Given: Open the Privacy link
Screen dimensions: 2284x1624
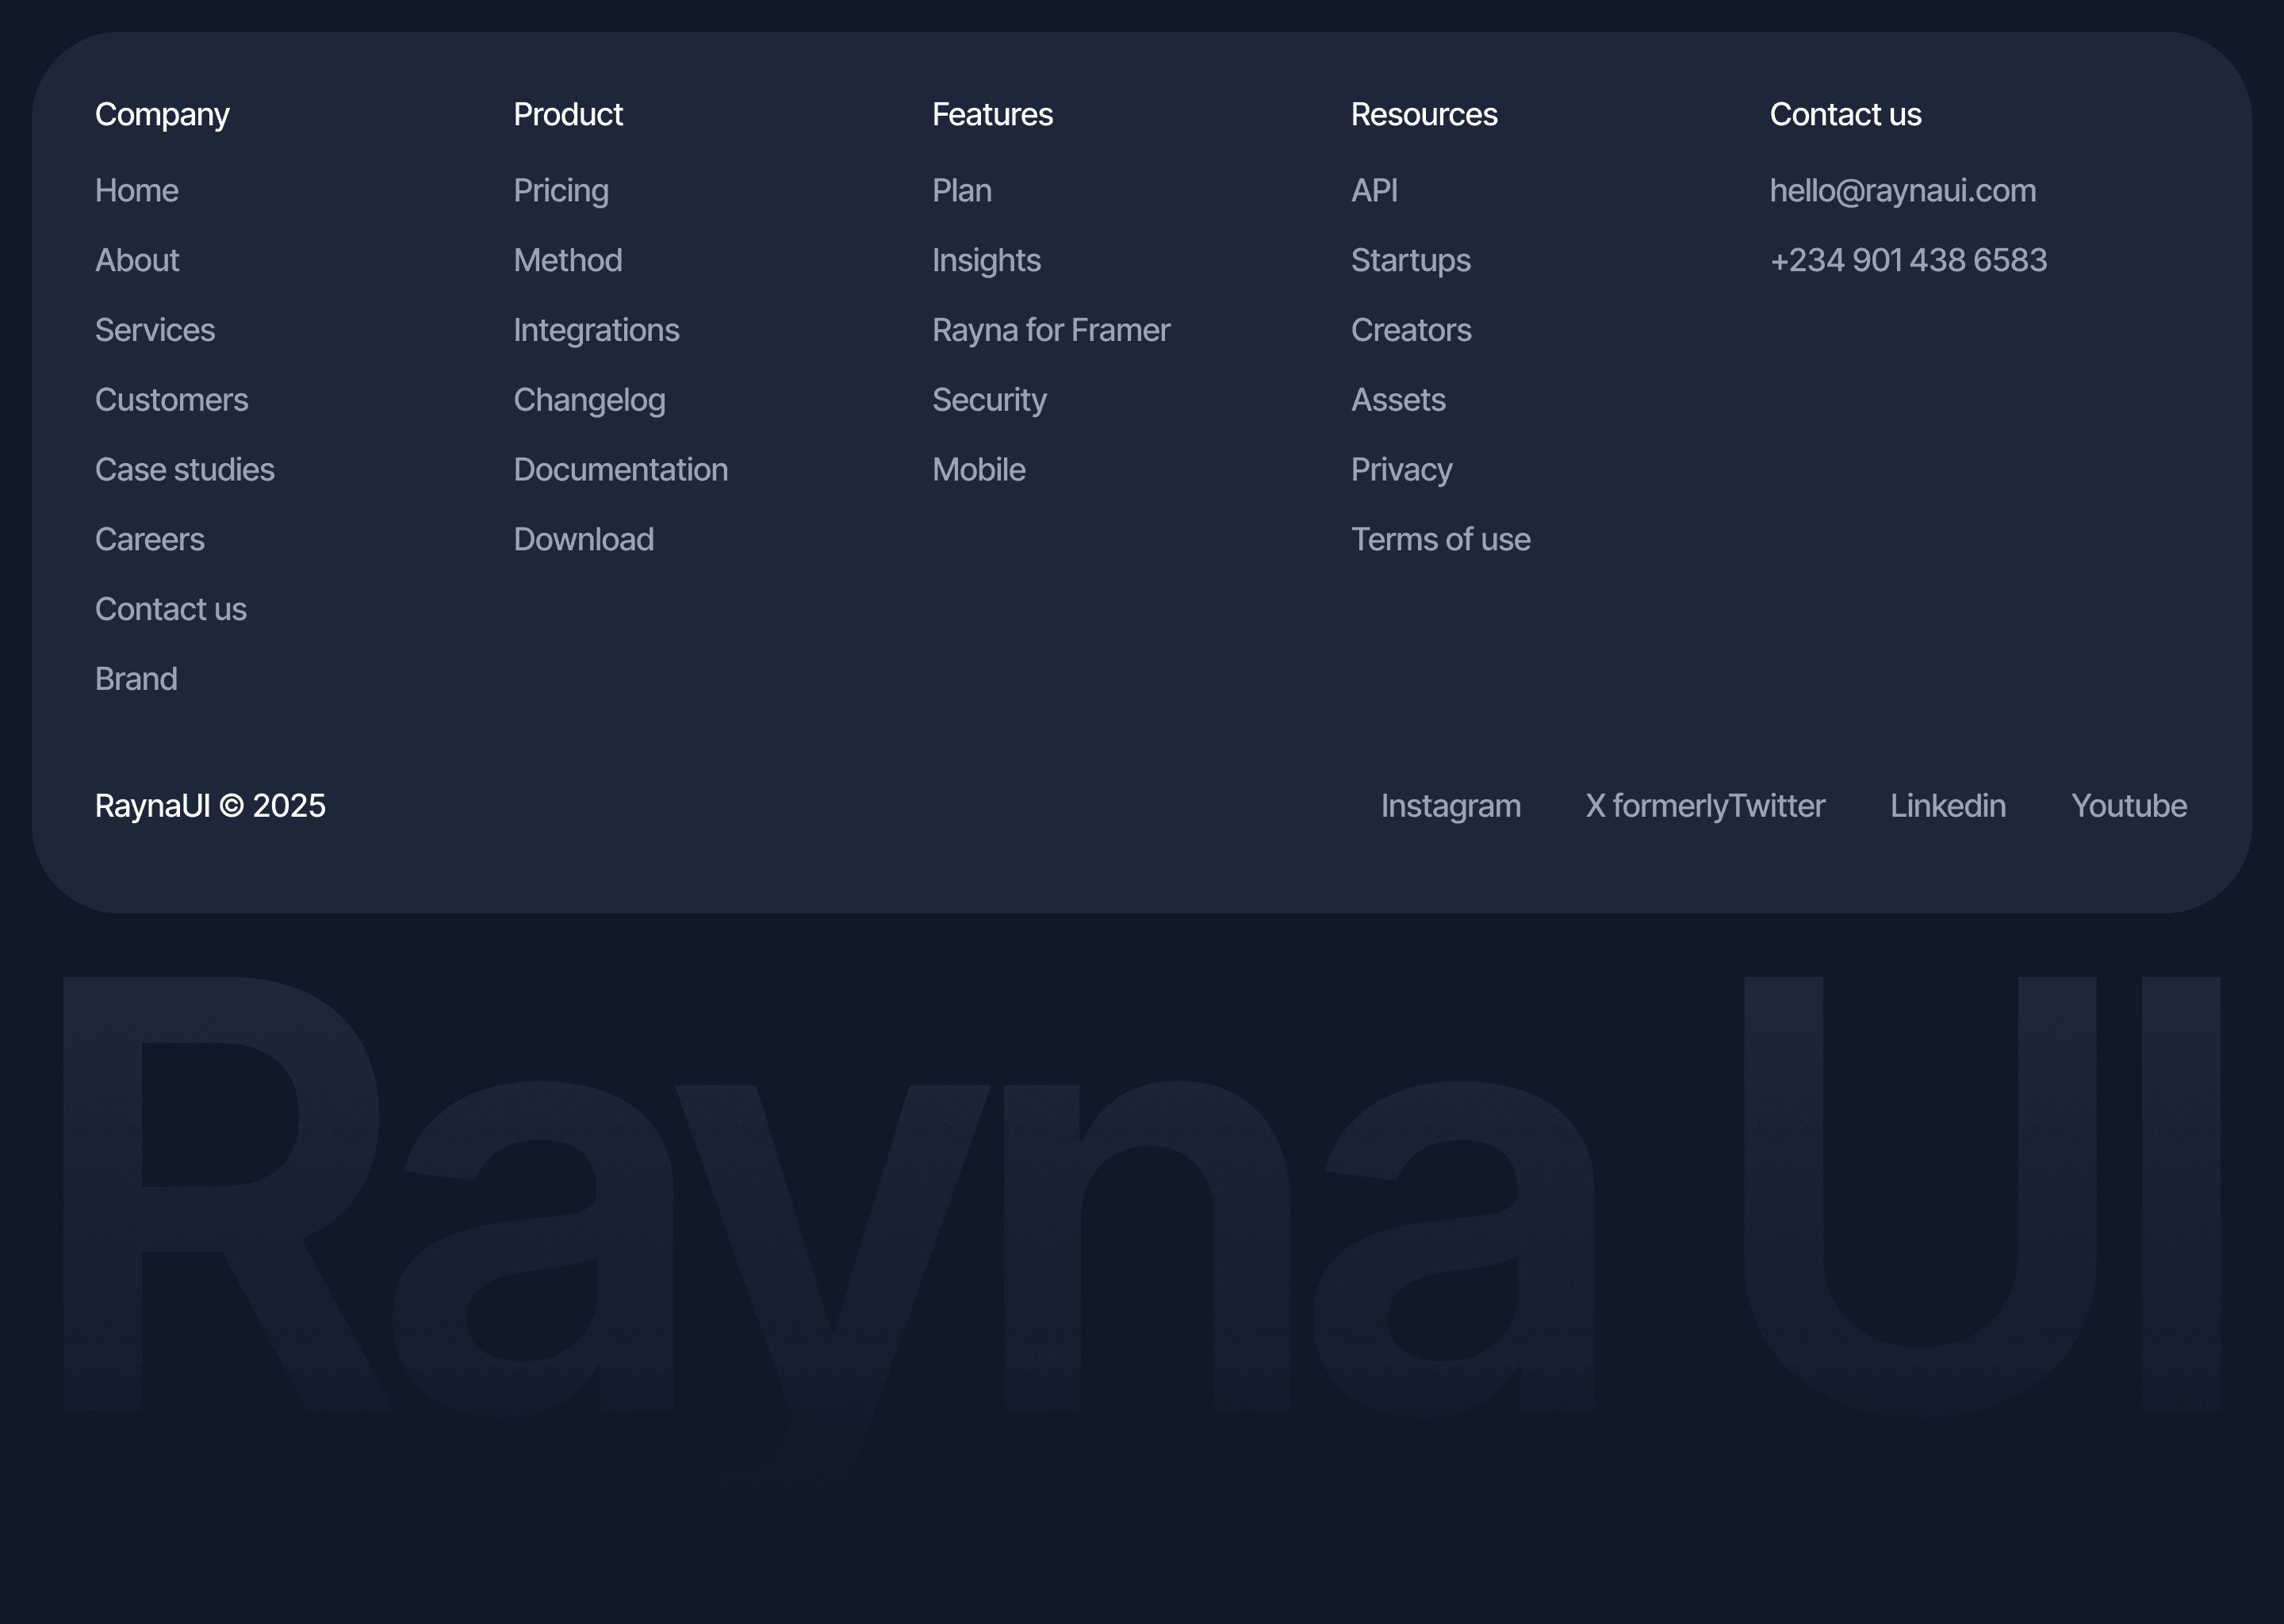Looking at the screenshot, I should point(1401,469).
